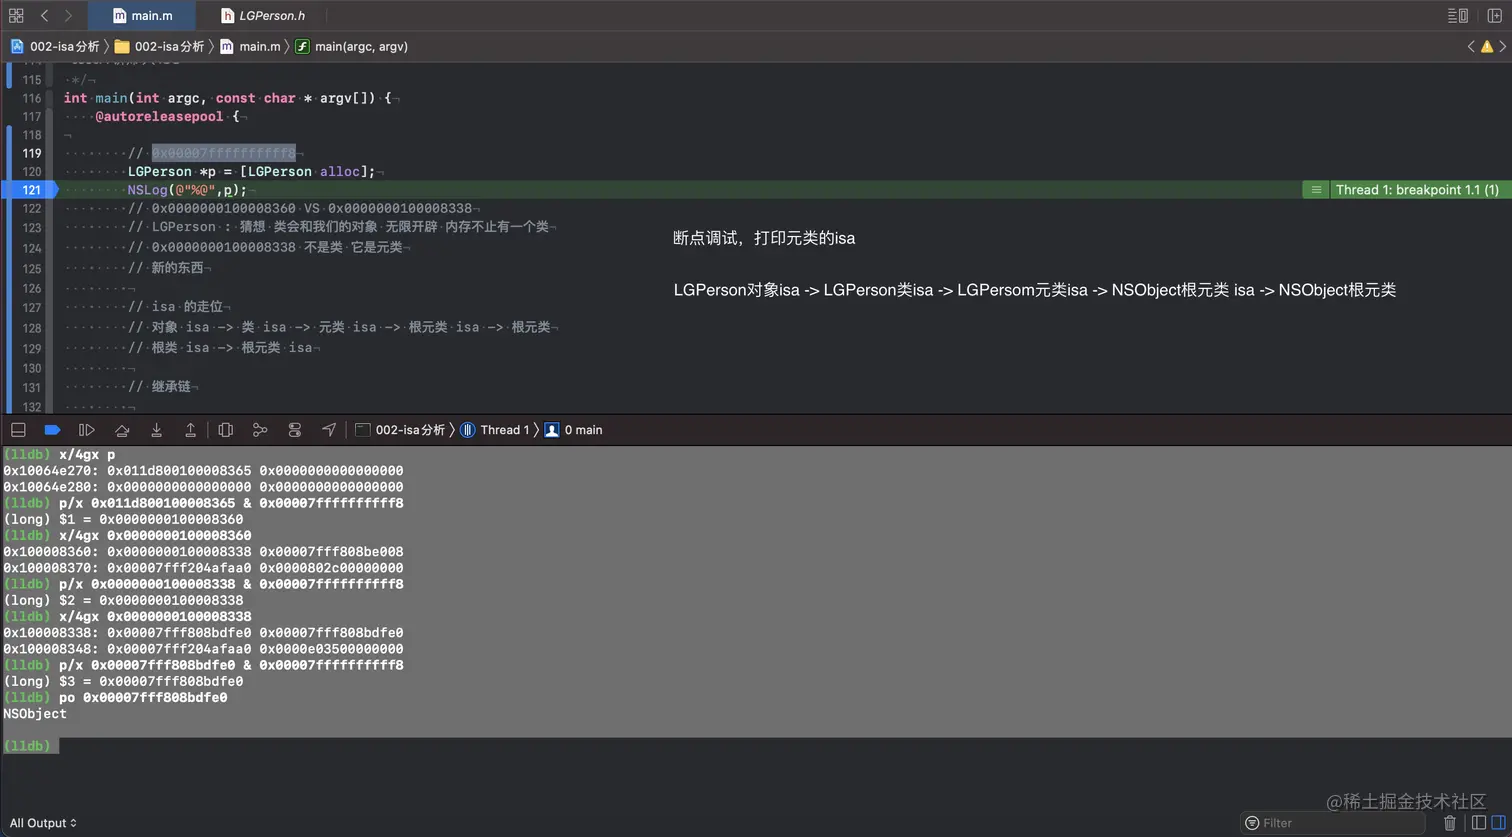This screenshot has height=837, width=1512.
Task: Switch to the LGPerson.h tab
Action: pos(263,15)
